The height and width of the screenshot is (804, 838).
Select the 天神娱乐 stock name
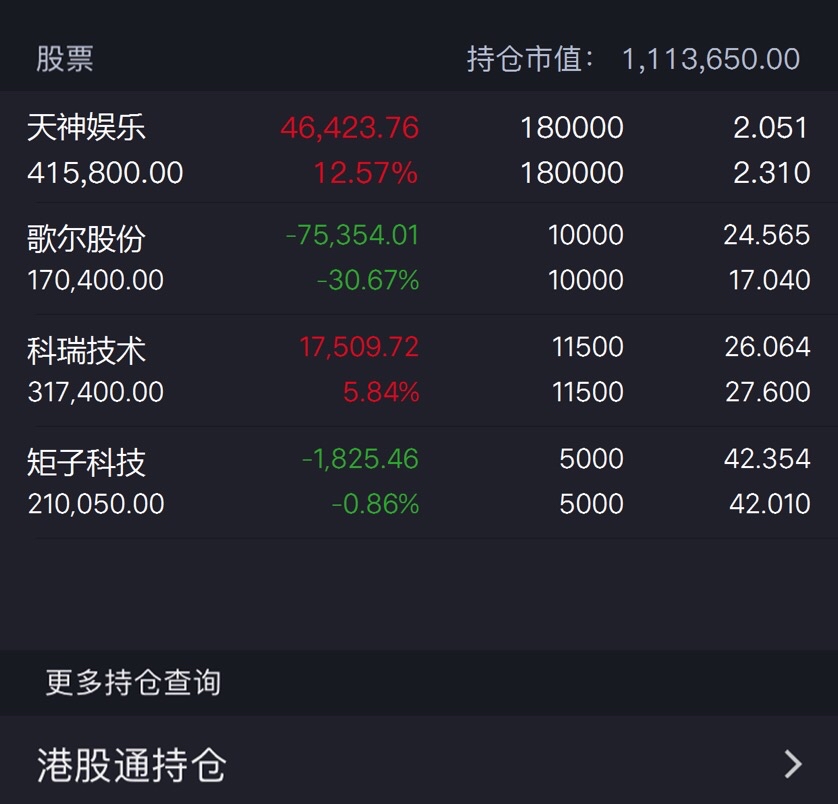click(x=86, y=127)
